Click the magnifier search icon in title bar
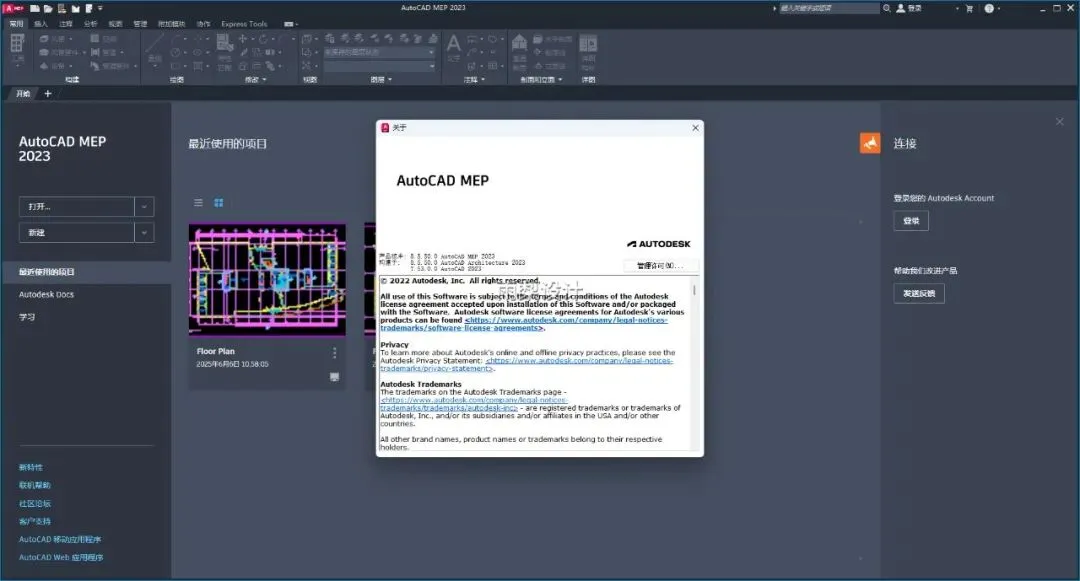This screenshot has height=581, width=1080. [x=886, y=8]
